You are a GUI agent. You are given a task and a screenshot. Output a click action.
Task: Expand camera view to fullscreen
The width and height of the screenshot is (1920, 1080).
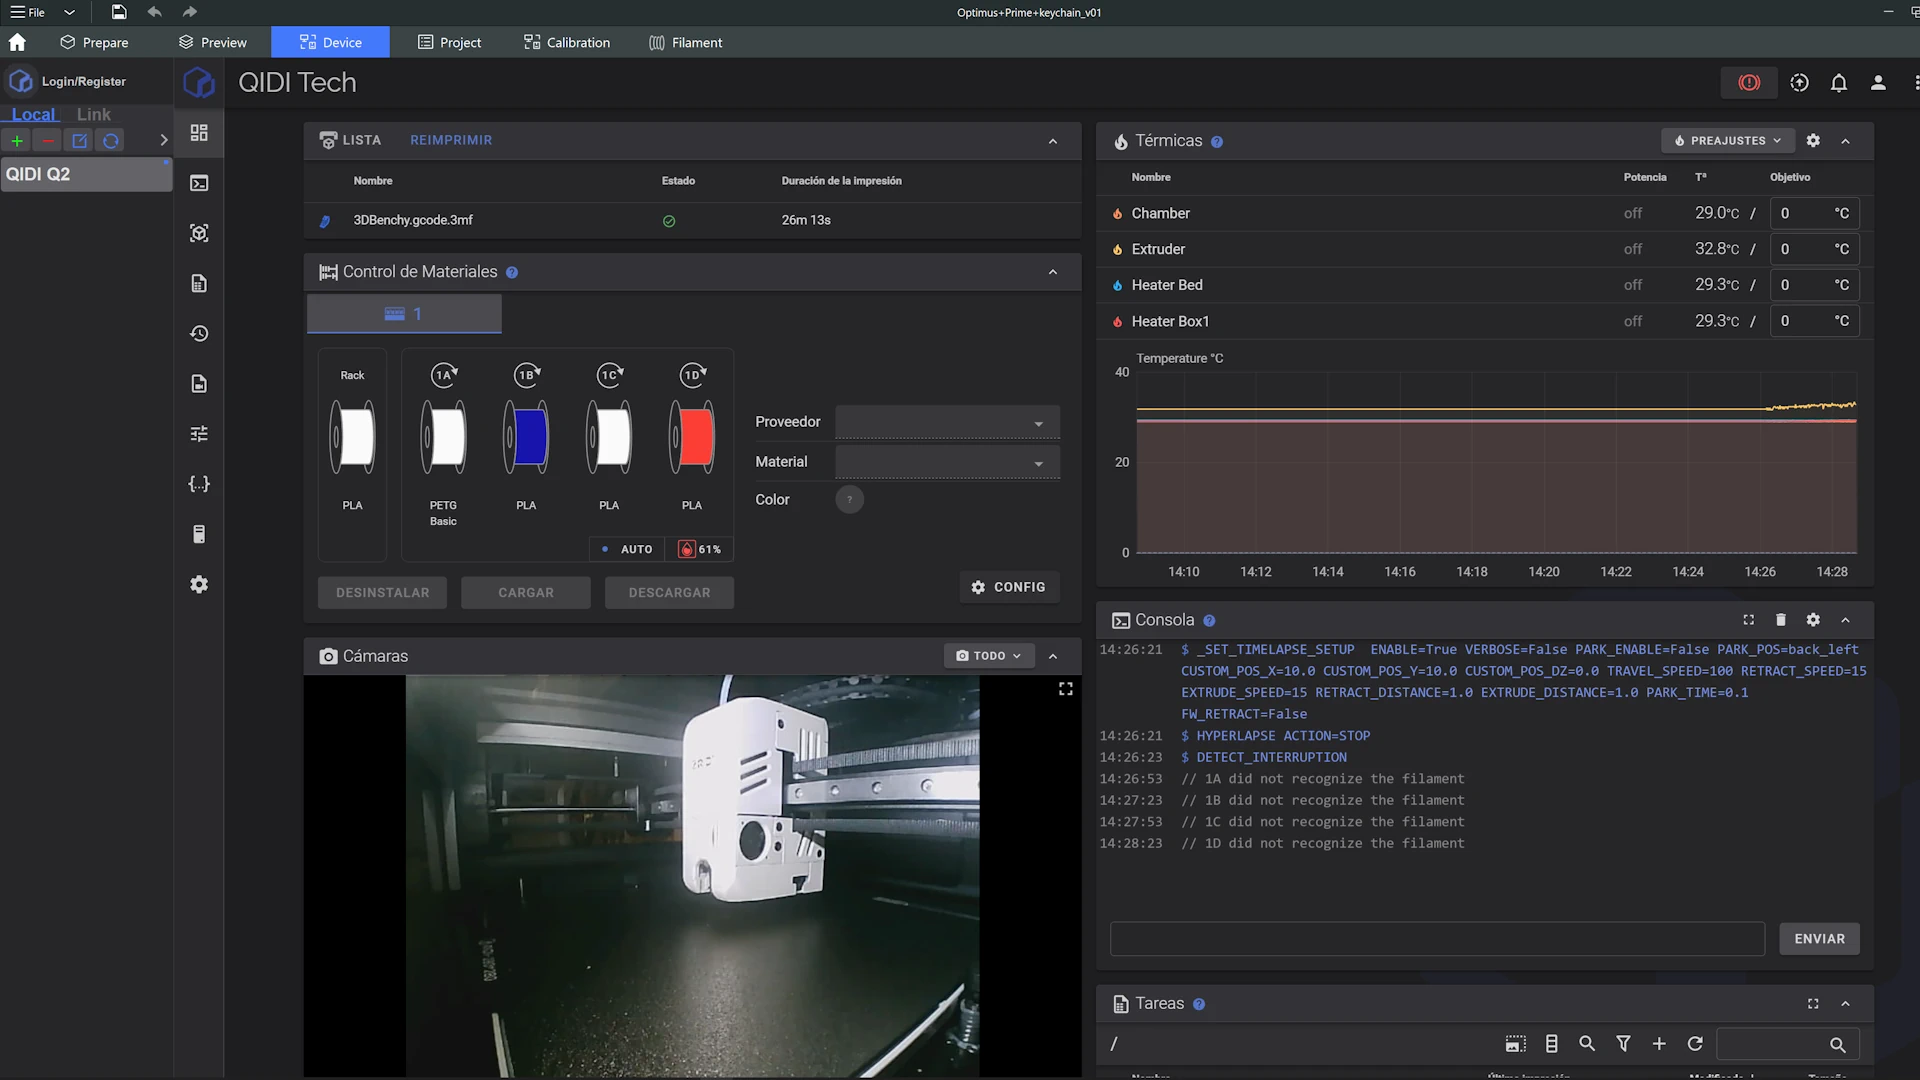click(1066, 689)
